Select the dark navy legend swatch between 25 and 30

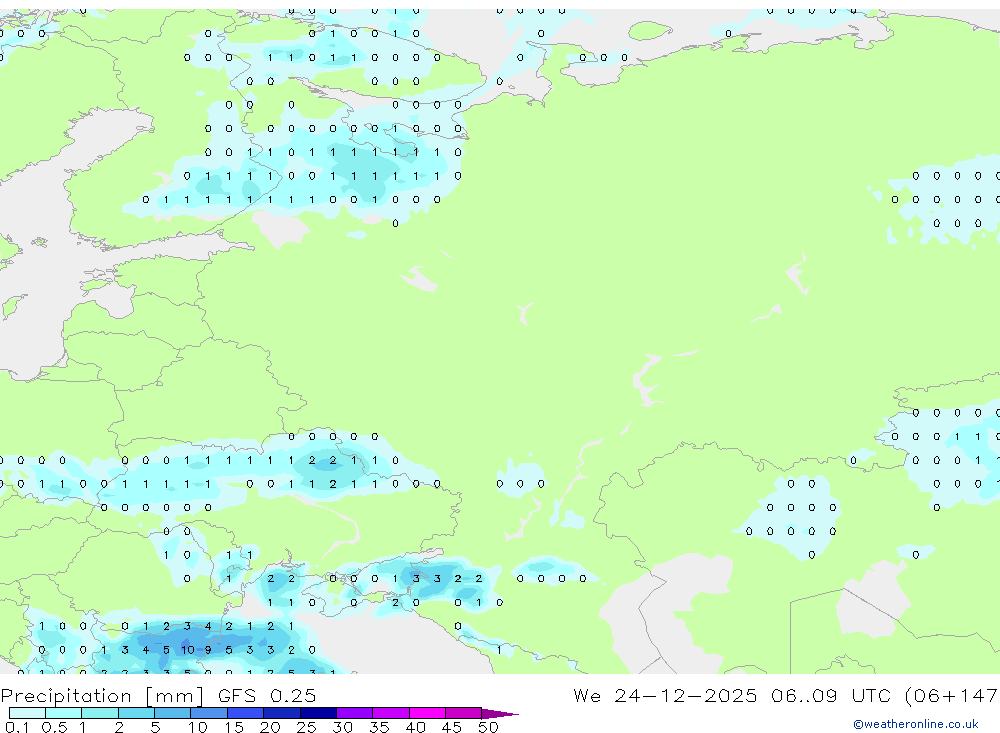click(318, 713)
